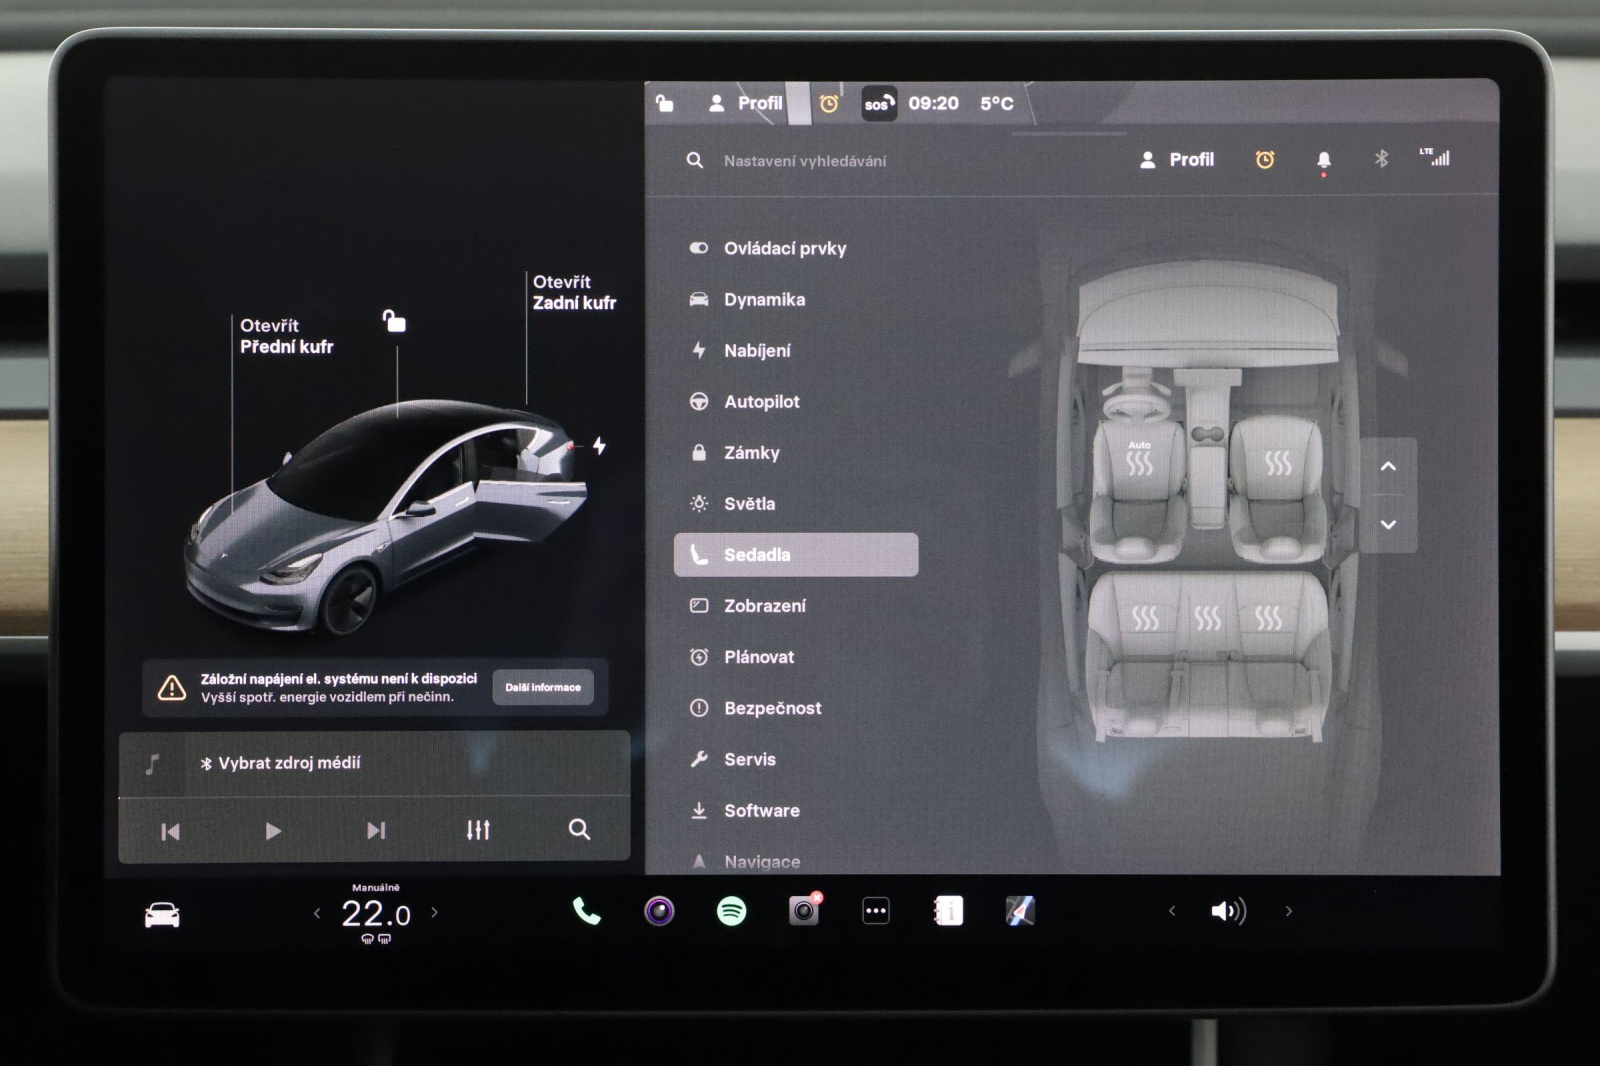Tap the car controls icon in the bottom bar

[x=162, y=914]
